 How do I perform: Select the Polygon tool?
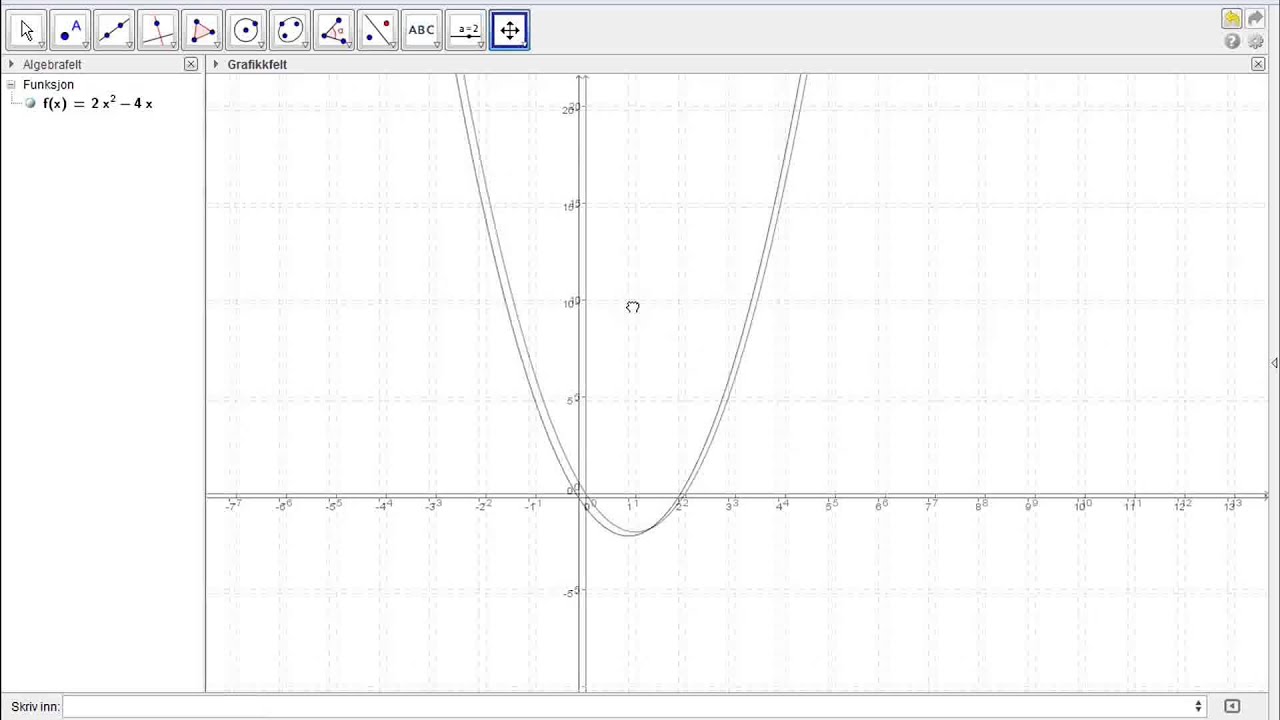coord(202,30)
